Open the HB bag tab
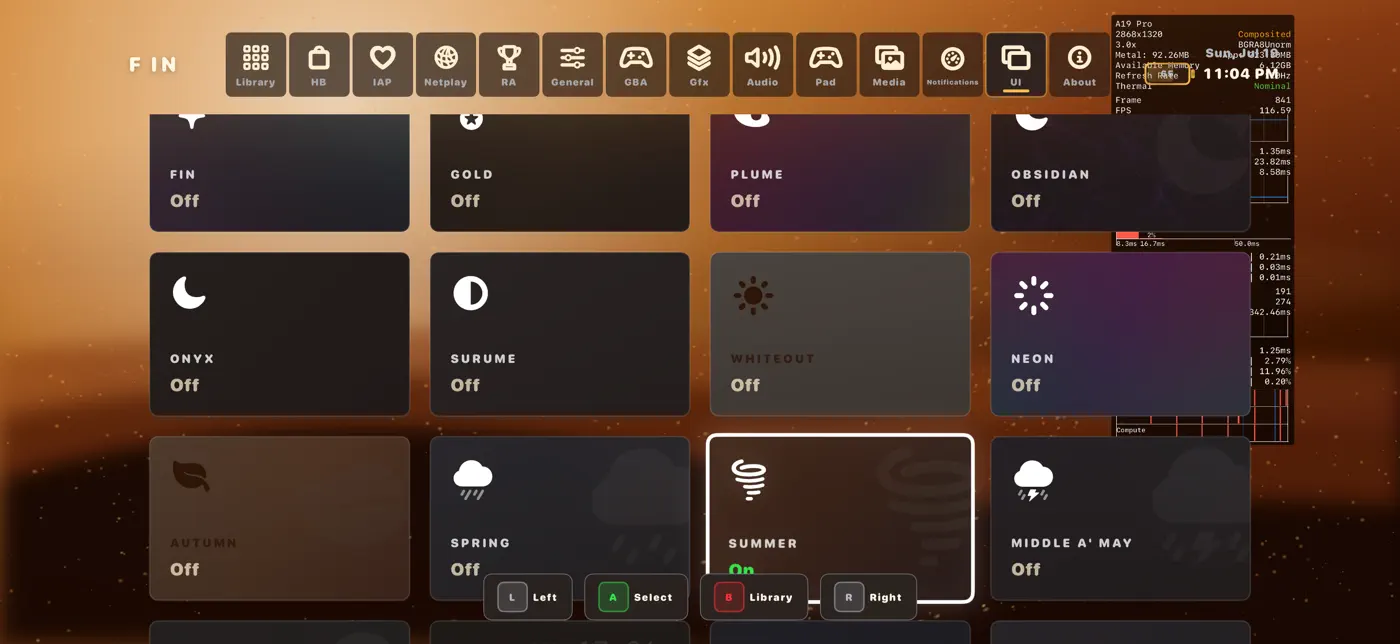Screen dimensions: 1400x644 tap(319, 65)
